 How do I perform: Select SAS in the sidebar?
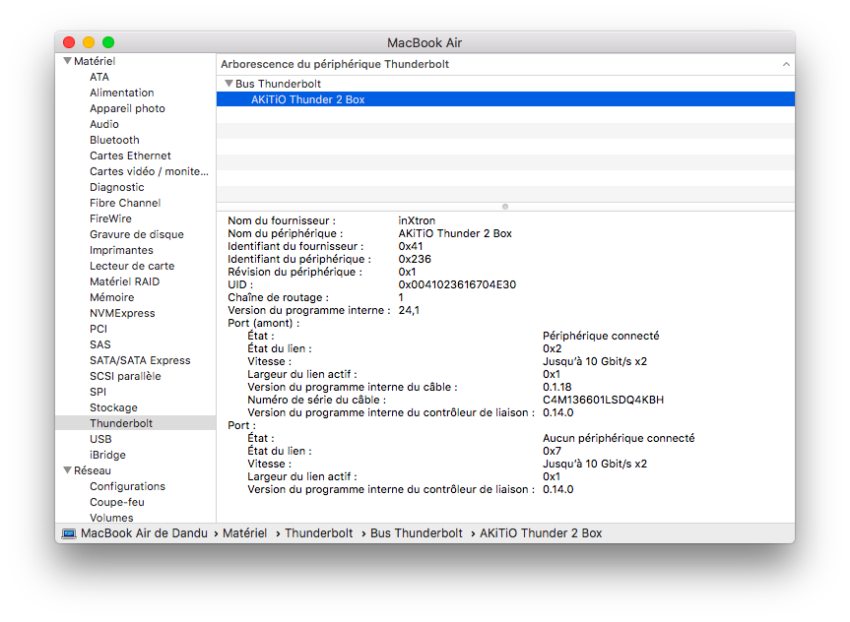[100, 344]
